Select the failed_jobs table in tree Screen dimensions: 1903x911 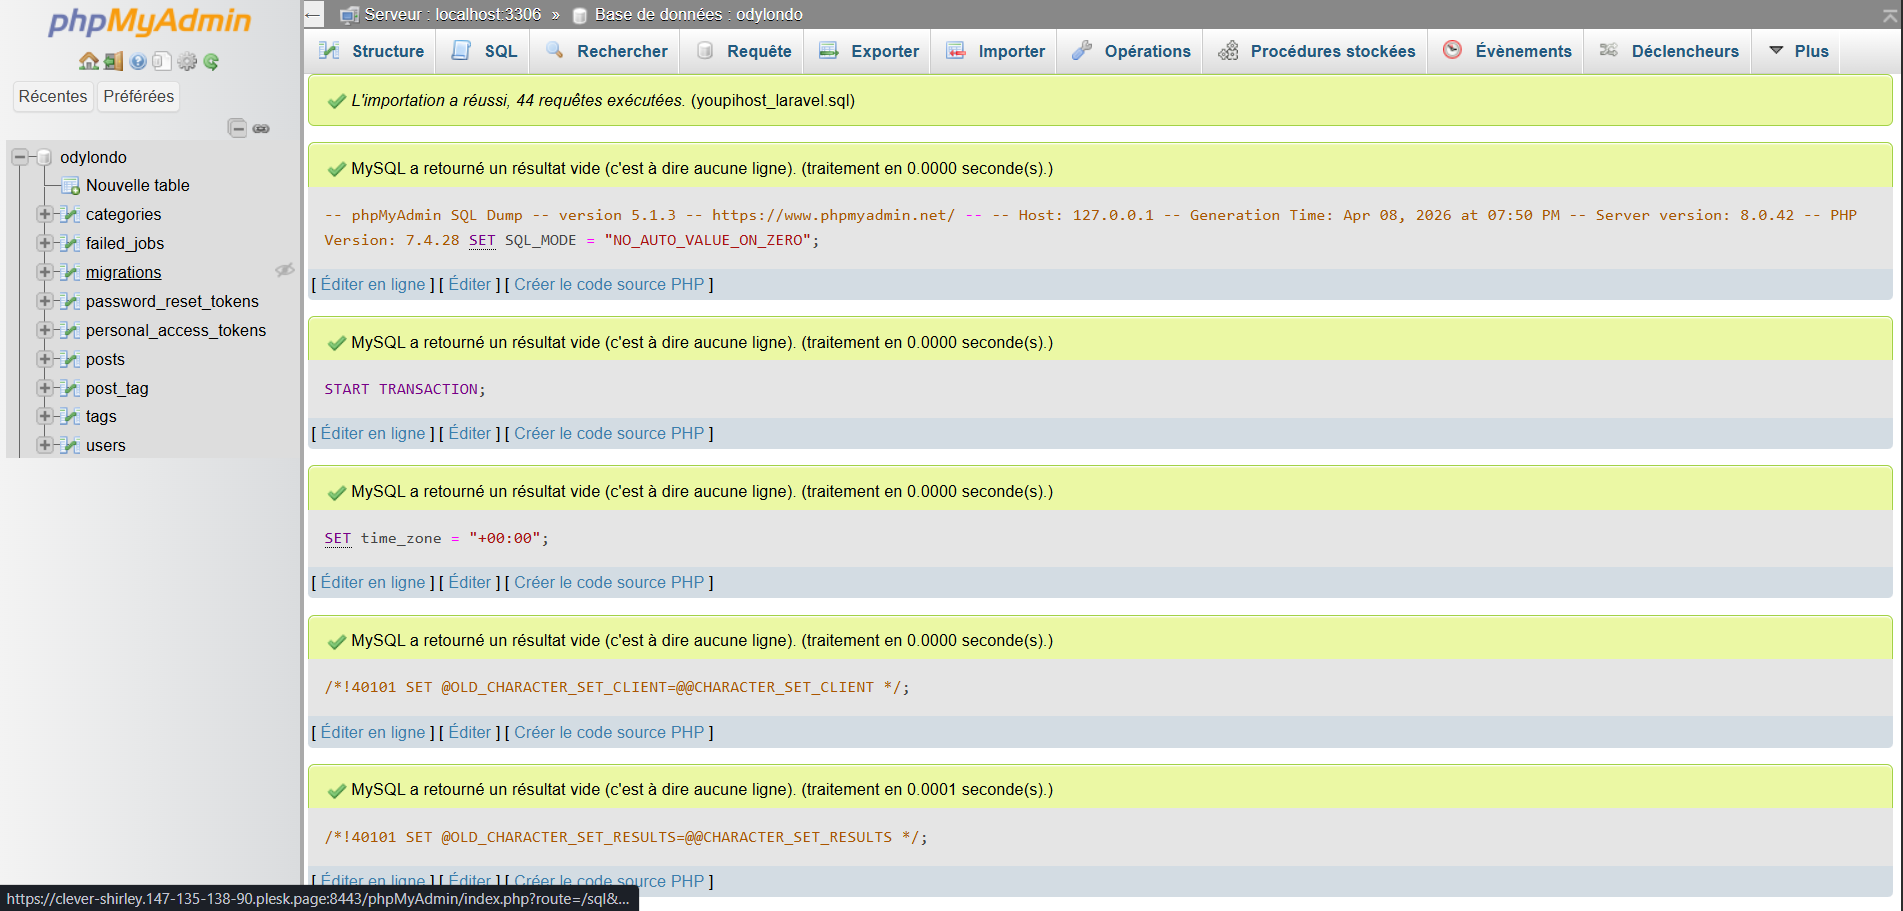point(124,243)
